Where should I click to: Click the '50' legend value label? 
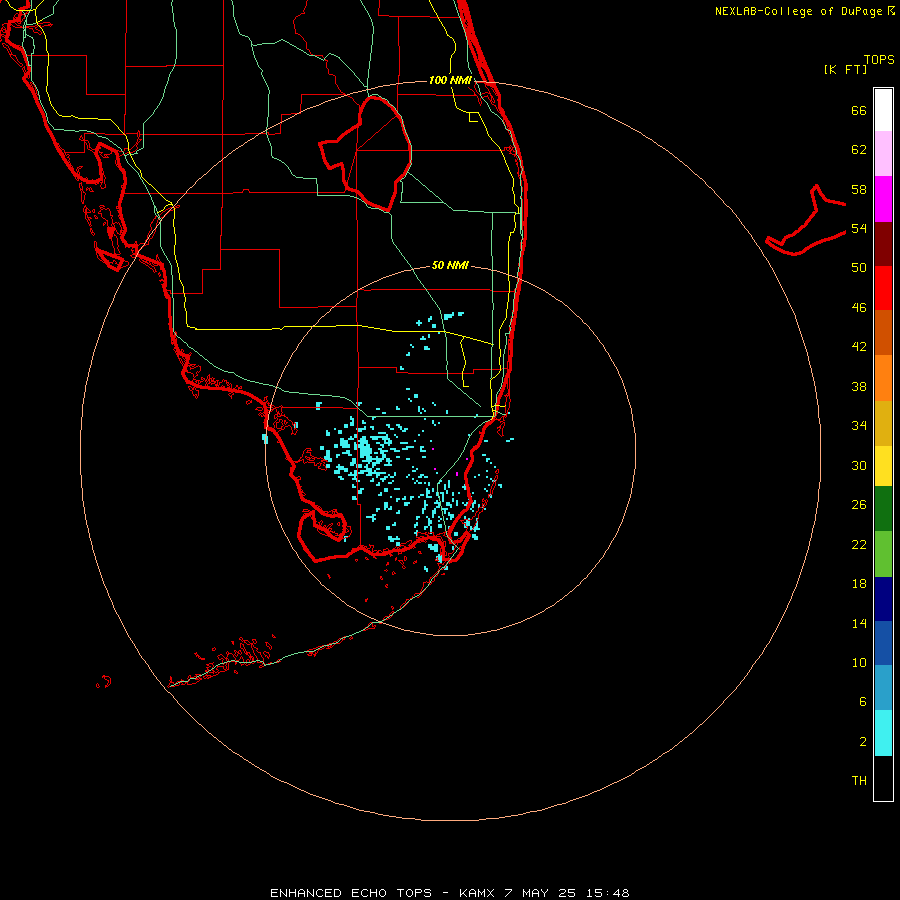[x=859, y=268]
